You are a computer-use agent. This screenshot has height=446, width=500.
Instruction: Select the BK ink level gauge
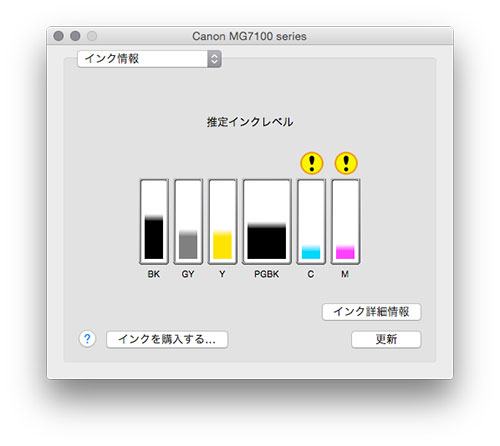(154, 222)
